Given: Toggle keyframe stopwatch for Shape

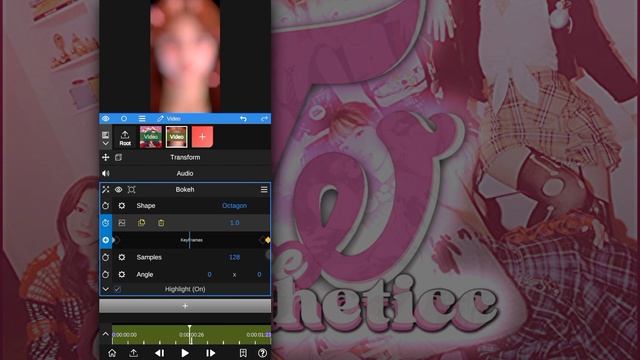Looking at the screenshot, I should (x=106, y=206).
